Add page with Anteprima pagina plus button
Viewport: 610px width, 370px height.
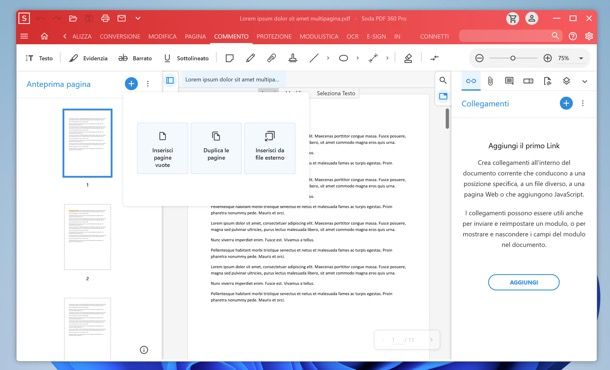[131, 83]
